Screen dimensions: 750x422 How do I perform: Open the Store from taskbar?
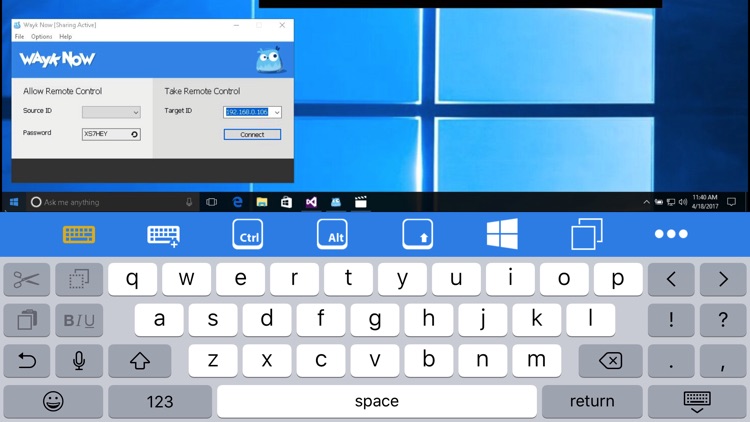pos(286,202)
